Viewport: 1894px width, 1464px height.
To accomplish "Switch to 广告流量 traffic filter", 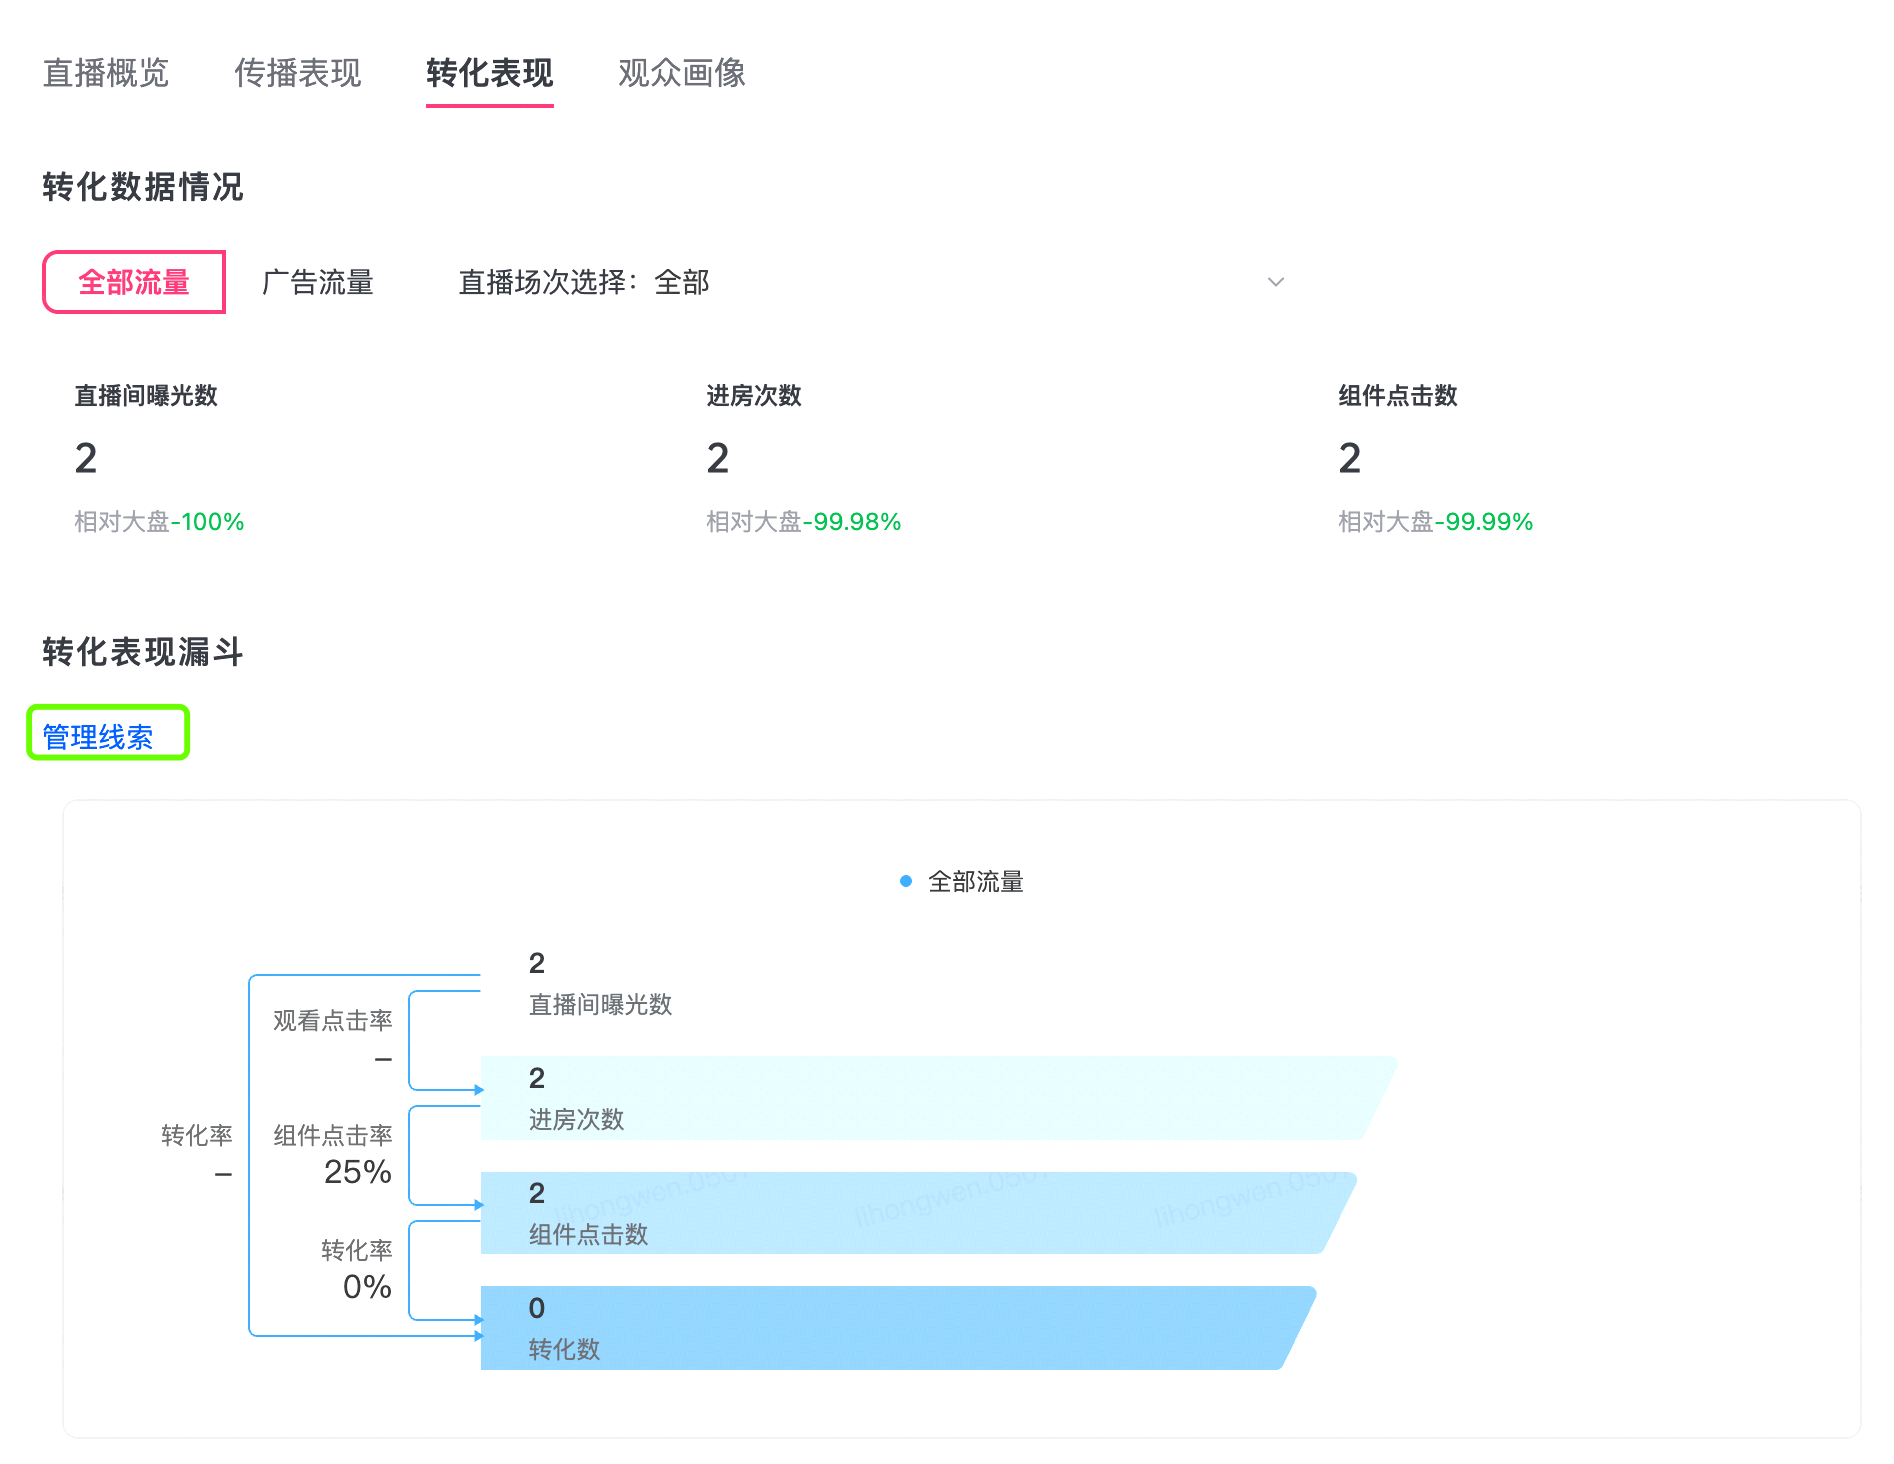I will (318, 282).
